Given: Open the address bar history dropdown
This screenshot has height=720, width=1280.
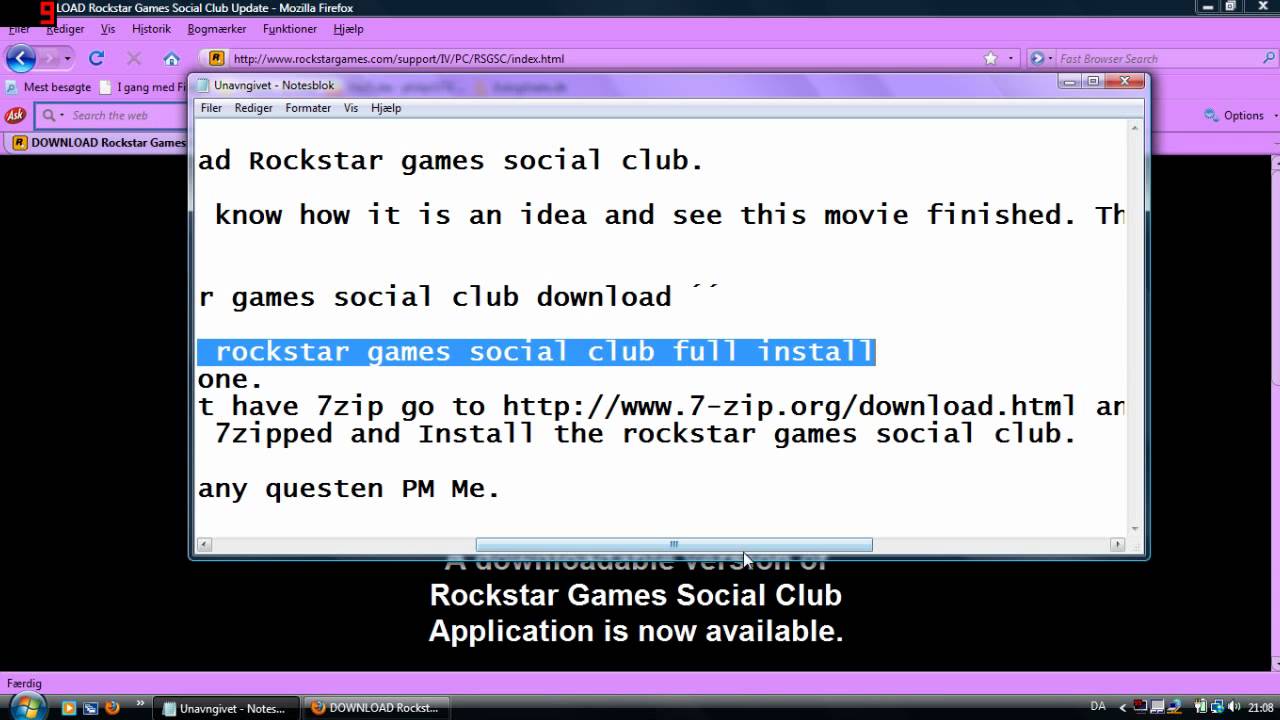Looking at the screenshot, I should point(1010,58).
